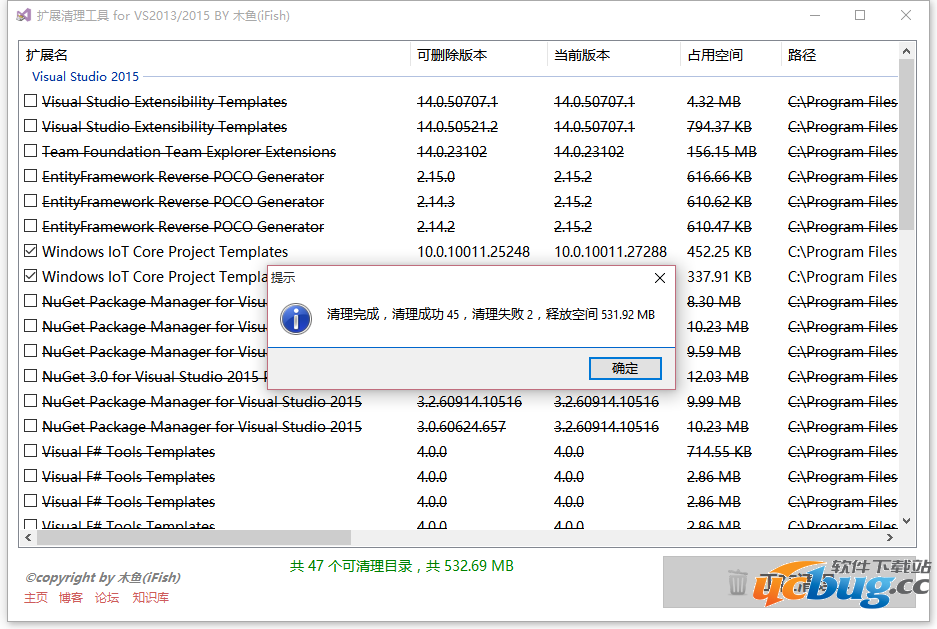937x629 pixels.
Task: Check NuGet 3.0 for Visual Studio 2015
Action: [30, 376]
